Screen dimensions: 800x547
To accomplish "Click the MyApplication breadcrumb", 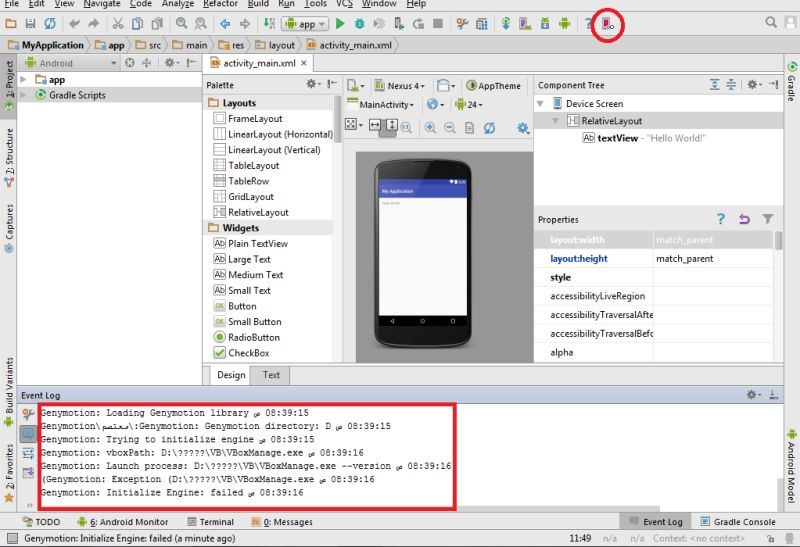I will click(46, 45).
